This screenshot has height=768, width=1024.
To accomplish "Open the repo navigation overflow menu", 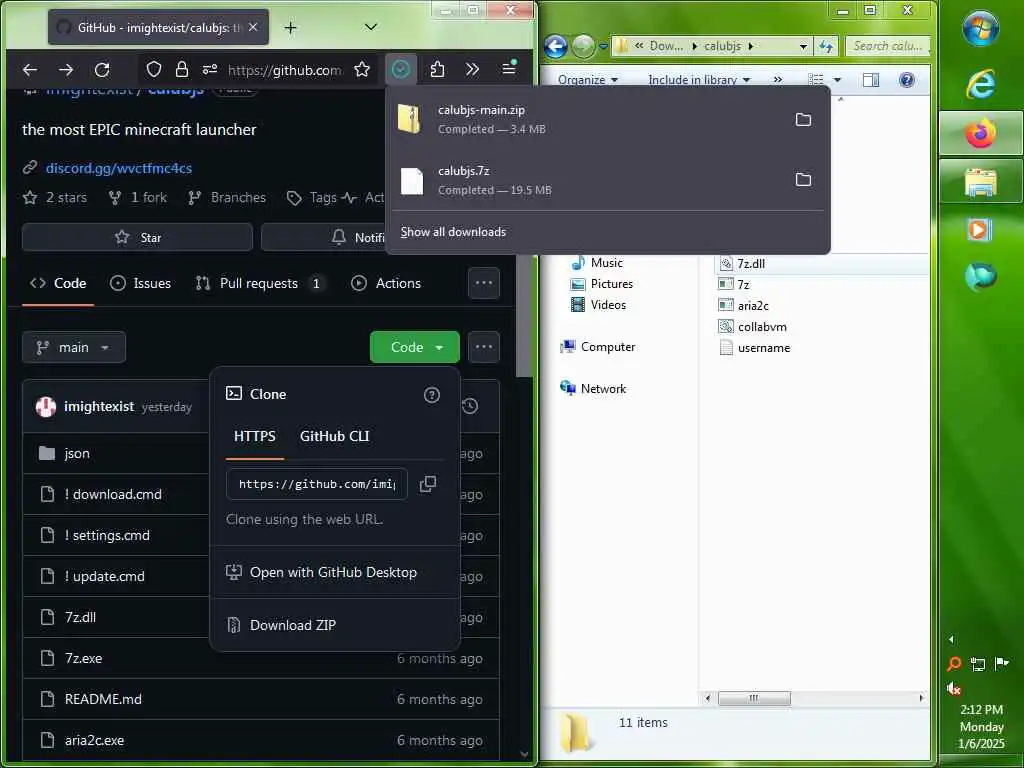I will point(484,283).
